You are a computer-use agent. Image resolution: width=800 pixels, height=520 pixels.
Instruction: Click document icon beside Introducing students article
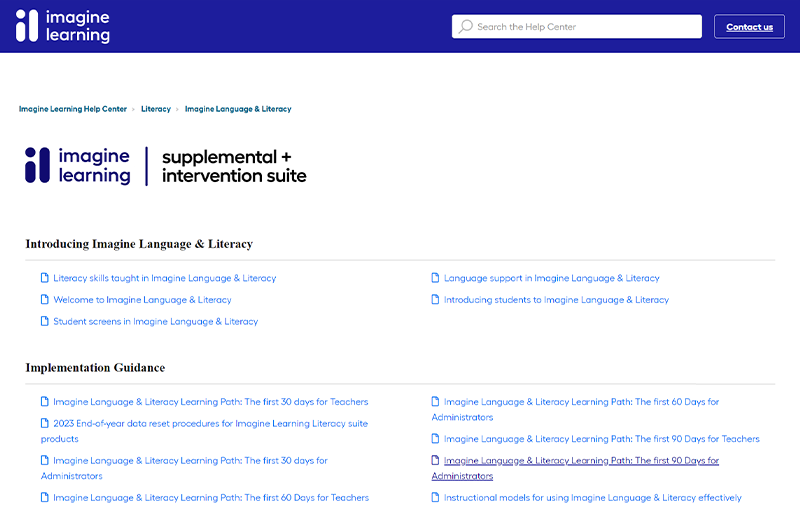[435, 300]
